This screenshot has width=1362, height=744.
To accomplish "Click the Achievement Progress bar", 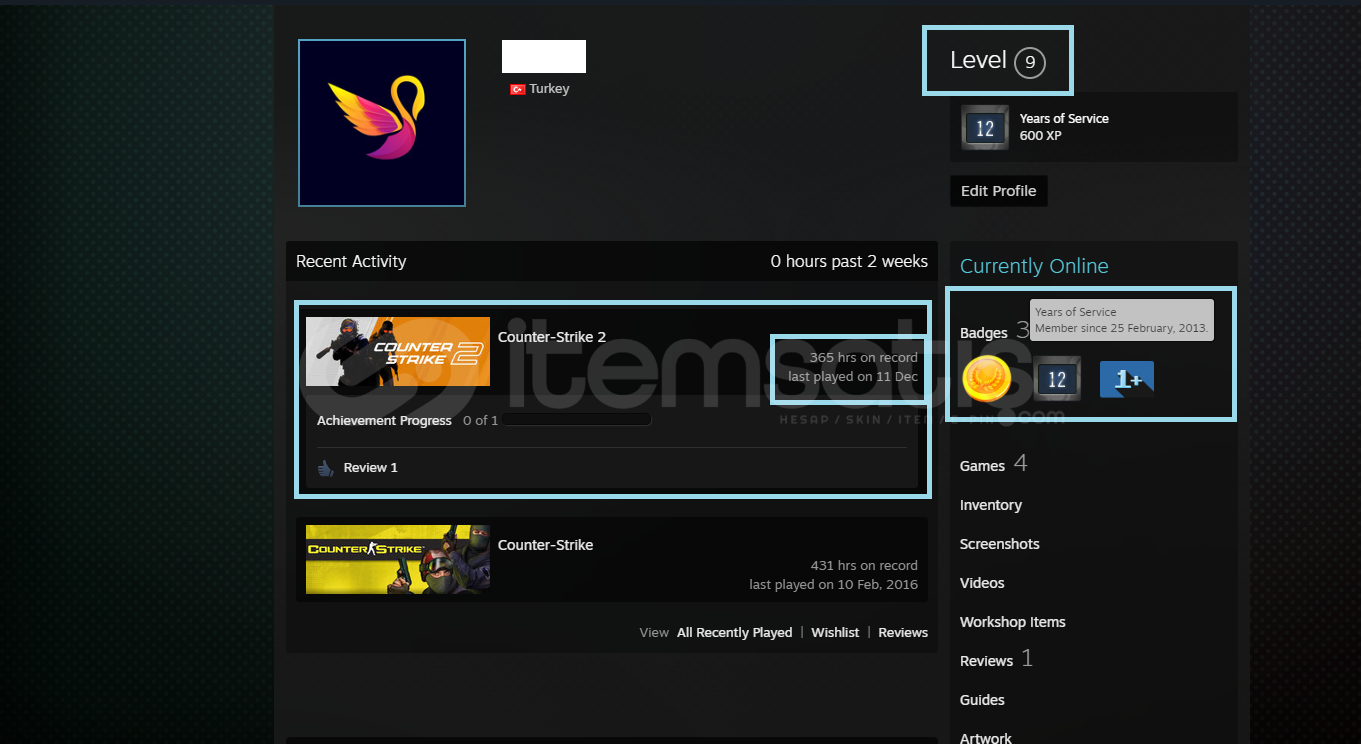I will [x=576, y=420].
